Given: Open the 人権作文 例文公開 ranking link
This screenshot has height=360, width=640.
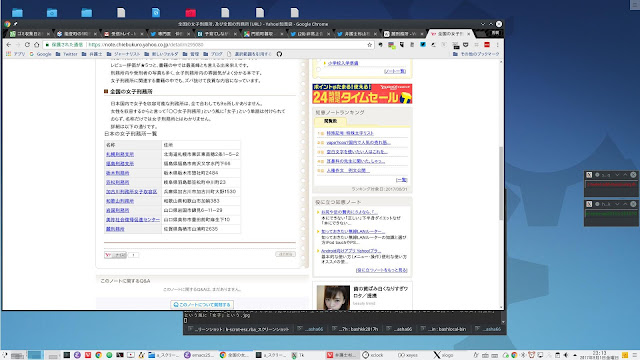Looking at the screenshot, I should click(x=348, y=171).
